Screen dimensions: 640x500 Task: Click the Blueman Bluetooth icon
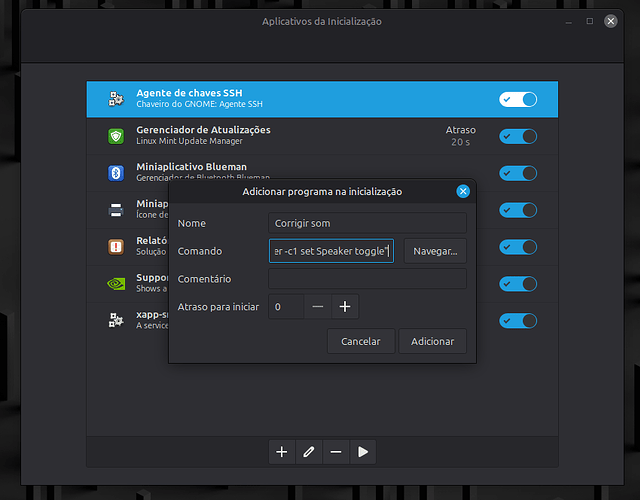coord(116,173)
